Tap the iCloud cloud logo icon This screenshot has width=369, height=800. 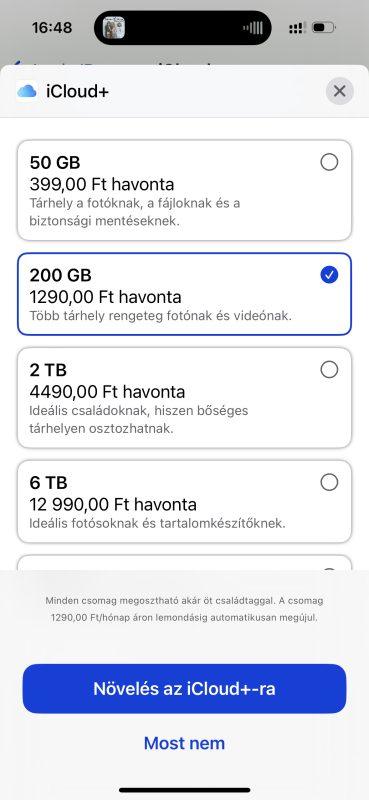[x=27, y=91]
